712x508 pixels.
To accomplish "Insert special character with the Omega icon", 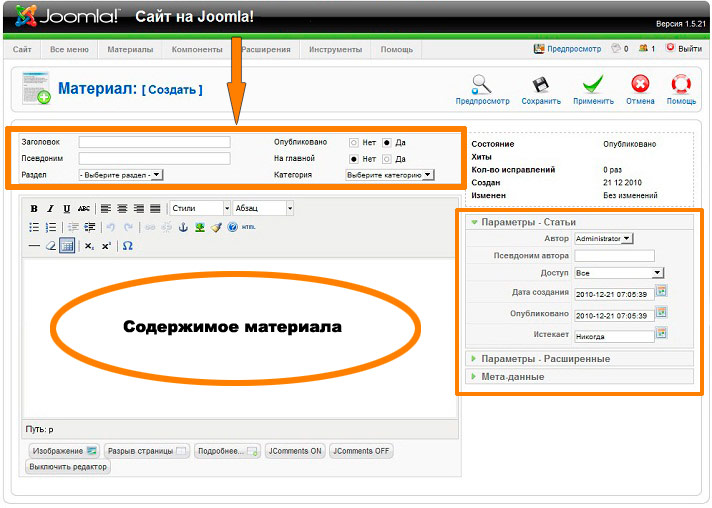I will 127,246.
